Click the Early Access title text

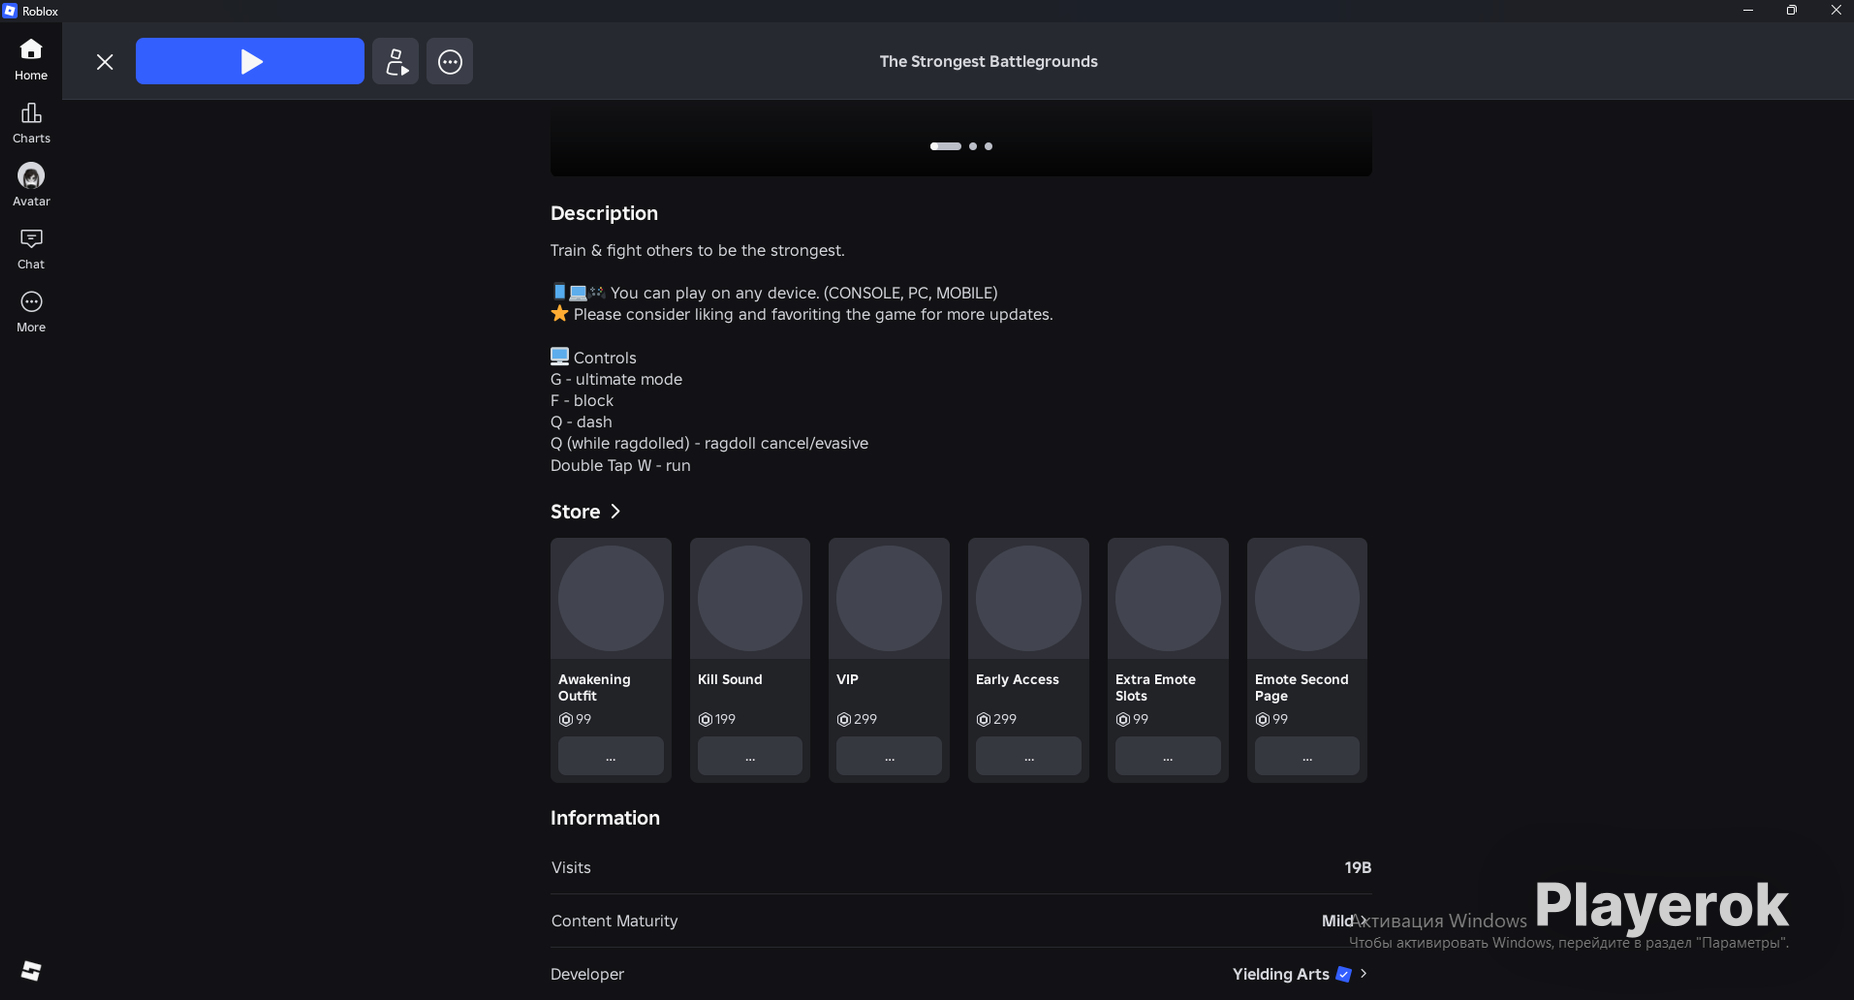click(x=1017, y=679)
